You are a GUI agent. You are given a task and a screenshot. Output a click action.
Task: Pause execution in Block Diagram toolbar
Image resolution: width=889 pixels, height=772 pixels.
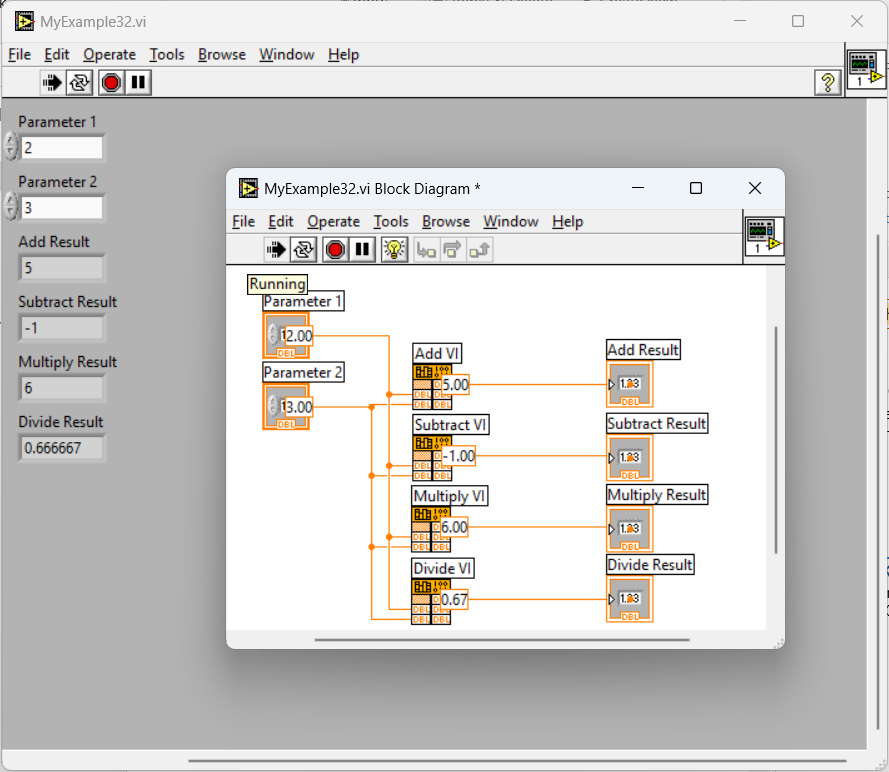(362, 249)
